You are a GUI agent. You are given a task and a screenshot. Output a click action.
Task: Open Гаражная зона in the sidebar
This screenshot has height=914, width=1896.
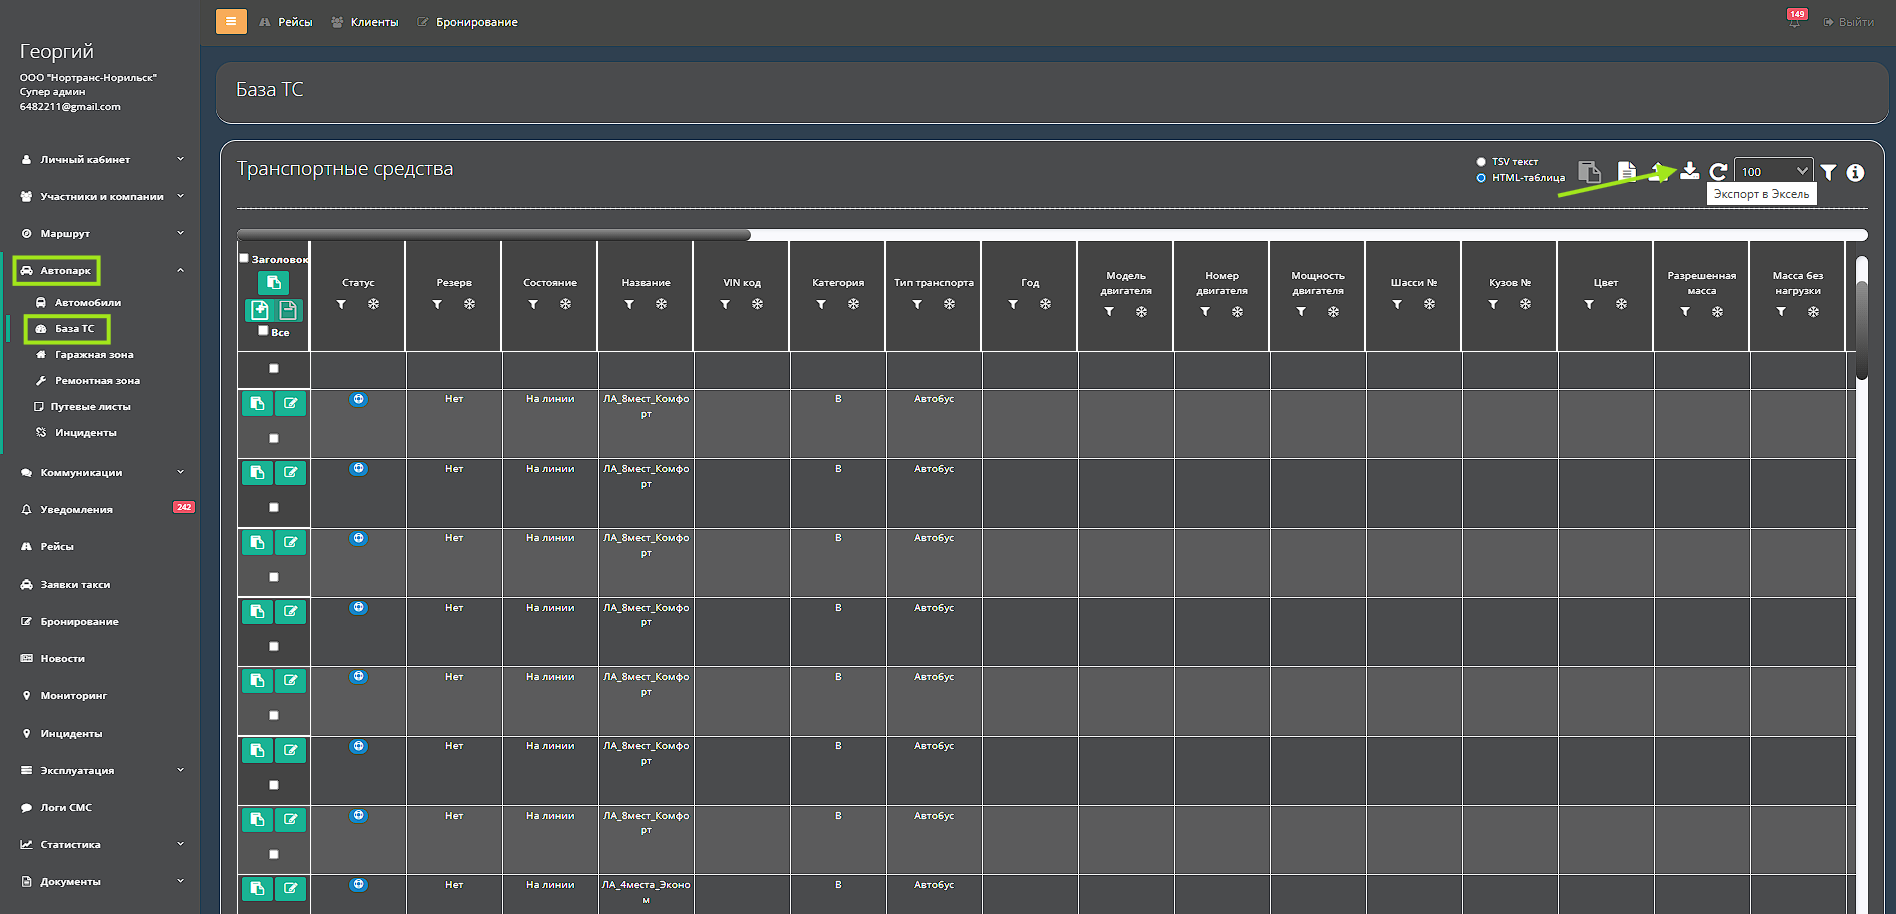[x=94, y=354]
